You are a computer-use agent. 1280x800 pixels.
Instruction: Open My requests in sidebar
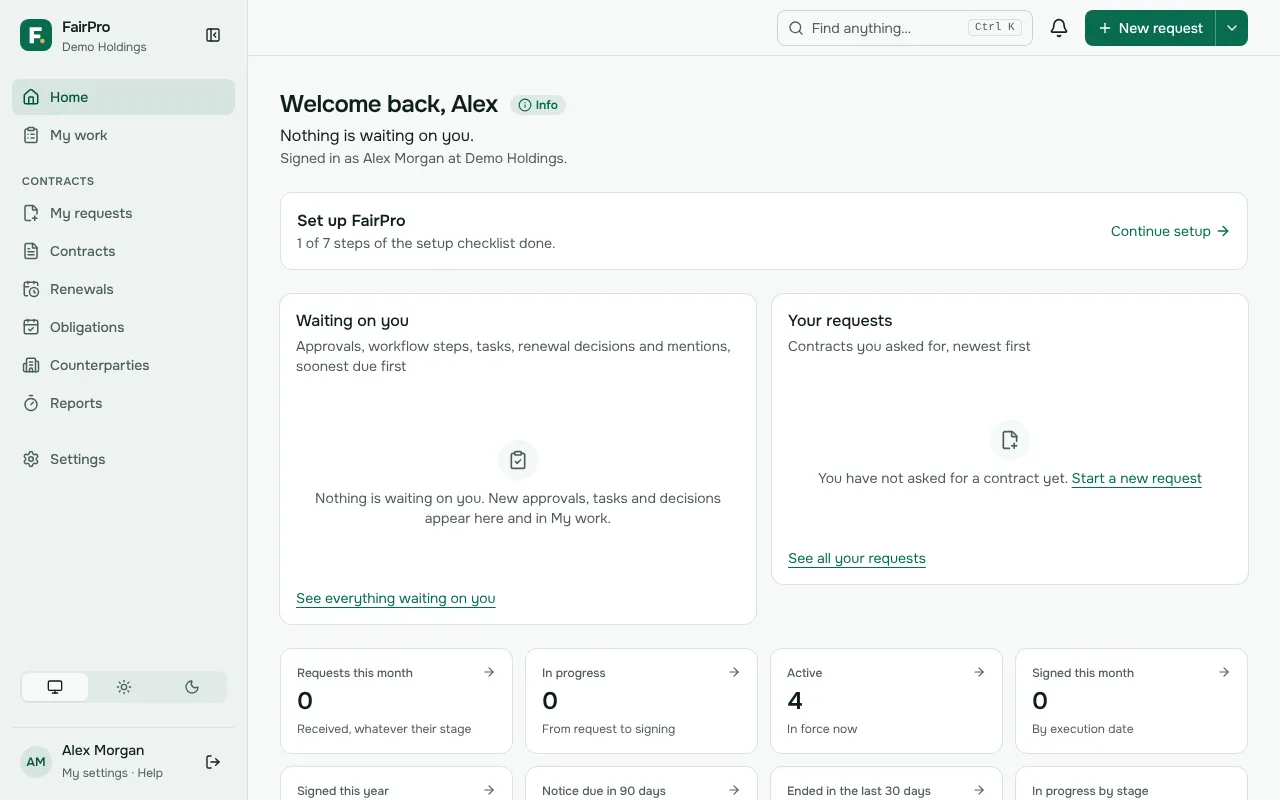point(124,213)
